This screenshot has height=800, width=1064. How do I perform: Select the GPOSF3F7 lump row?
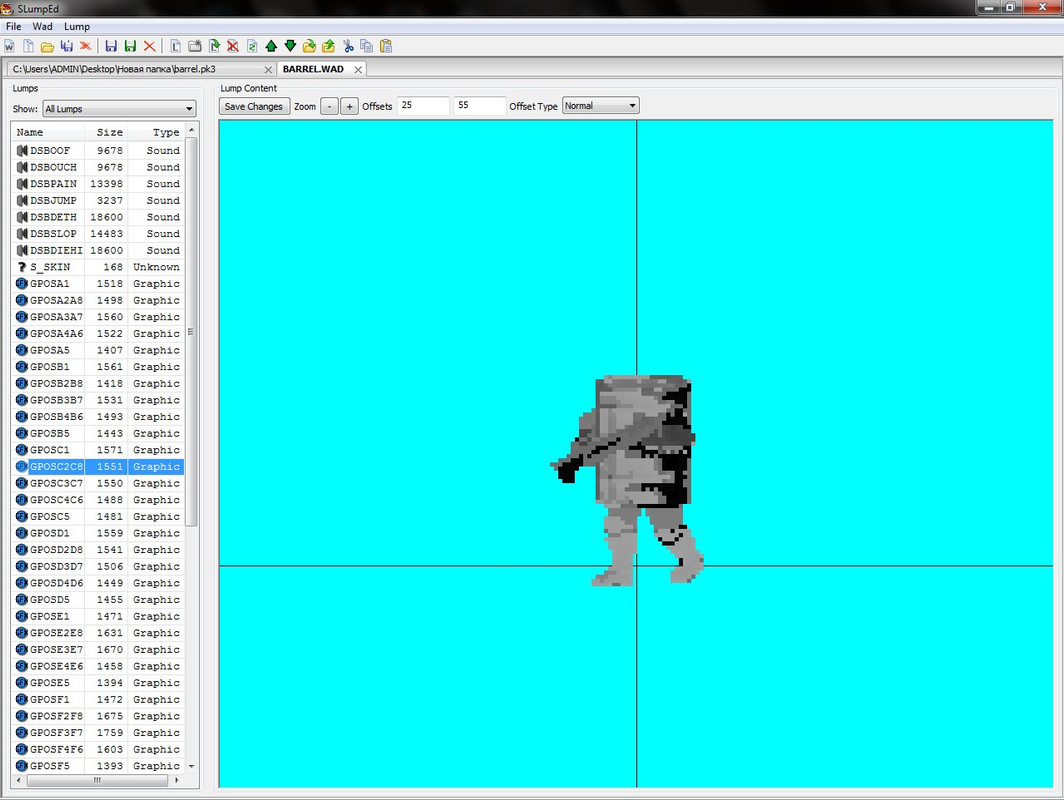pyautogui.click(x=98, y=732)
